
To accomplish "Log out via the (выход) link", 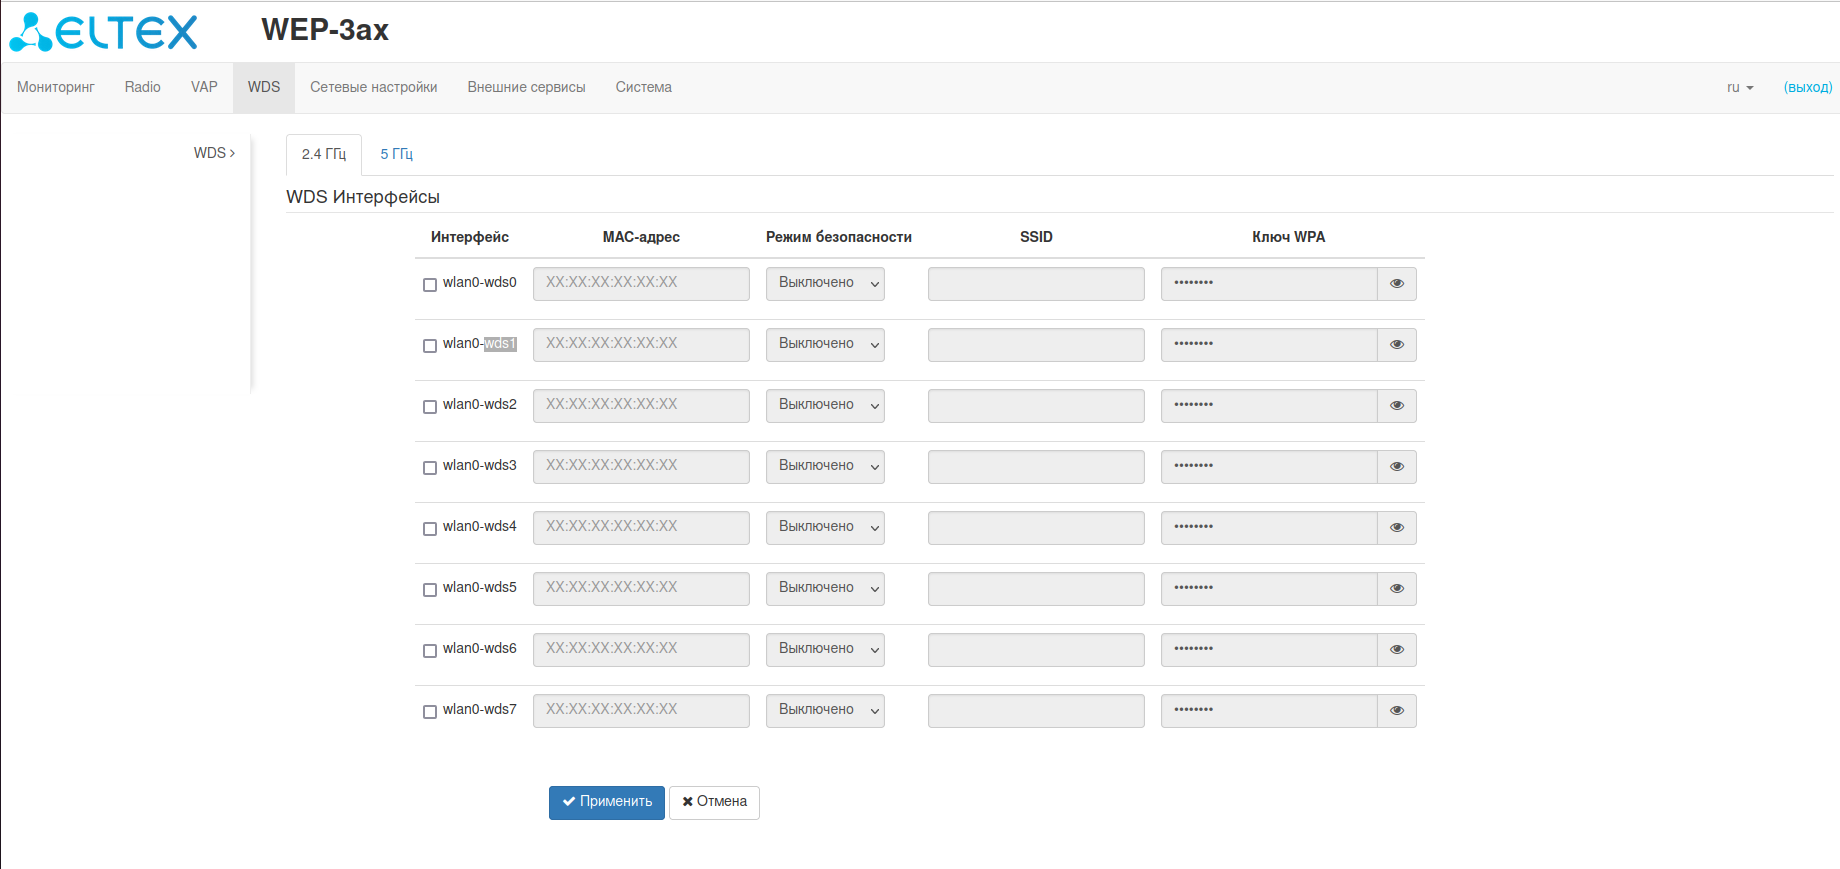I will tap(1808, 88).
